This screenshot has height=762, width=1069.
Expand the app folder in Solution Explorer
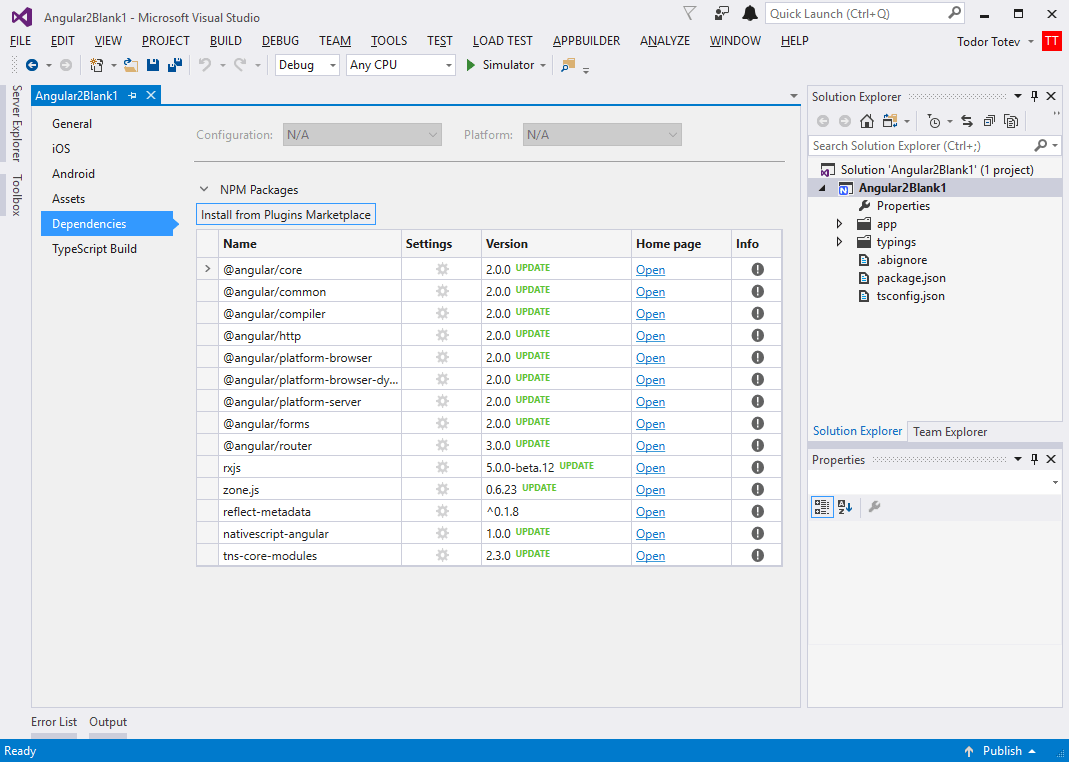coord(839,224)
